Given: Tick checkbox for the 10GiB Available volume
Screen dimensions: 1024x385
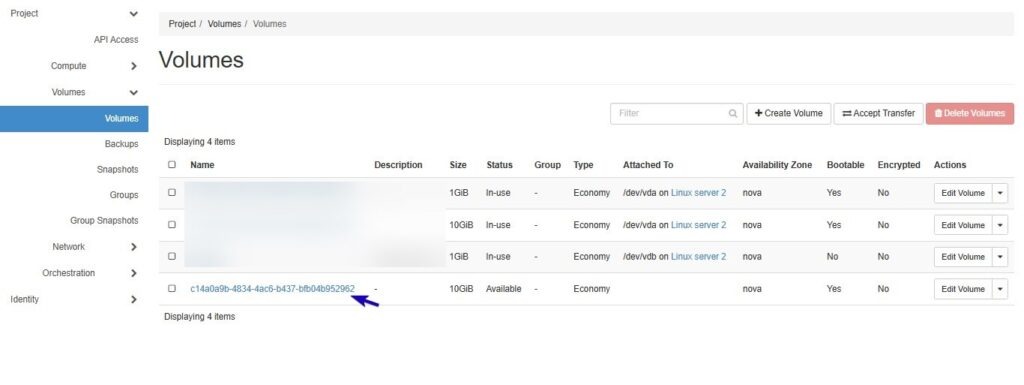Looking at the screenshot, I should [x=172, y=288].
